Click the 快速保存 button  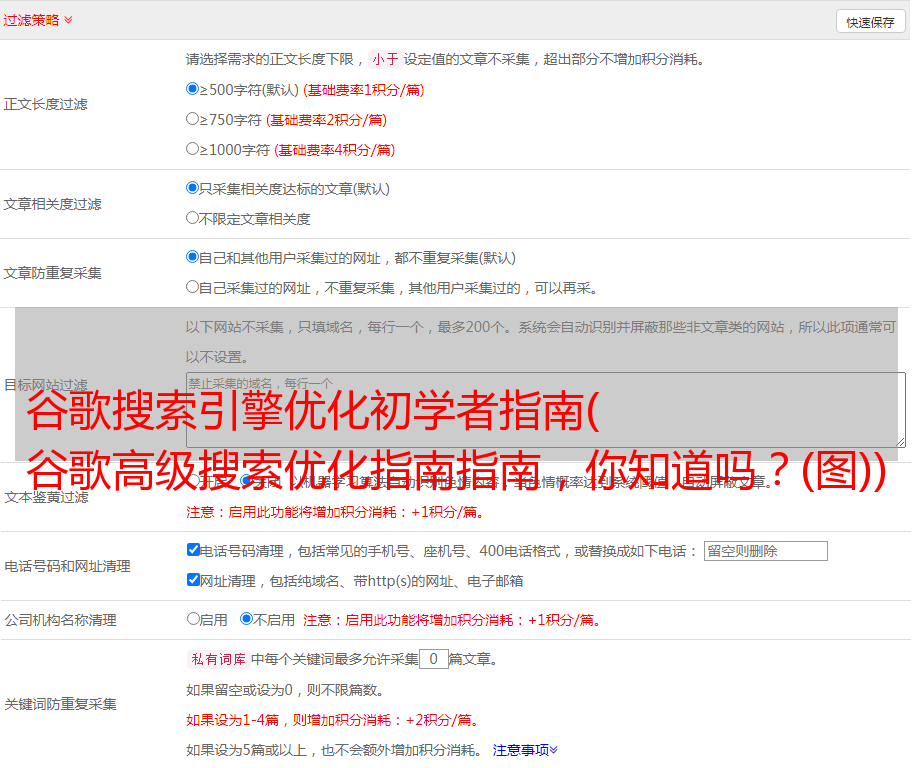tap(871, 23)
